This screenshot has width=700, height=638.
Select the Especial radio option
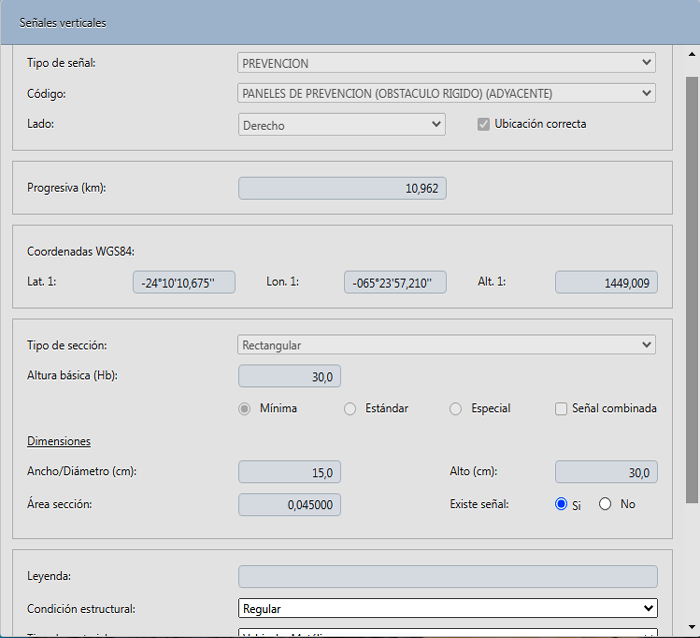click(456, 409)
